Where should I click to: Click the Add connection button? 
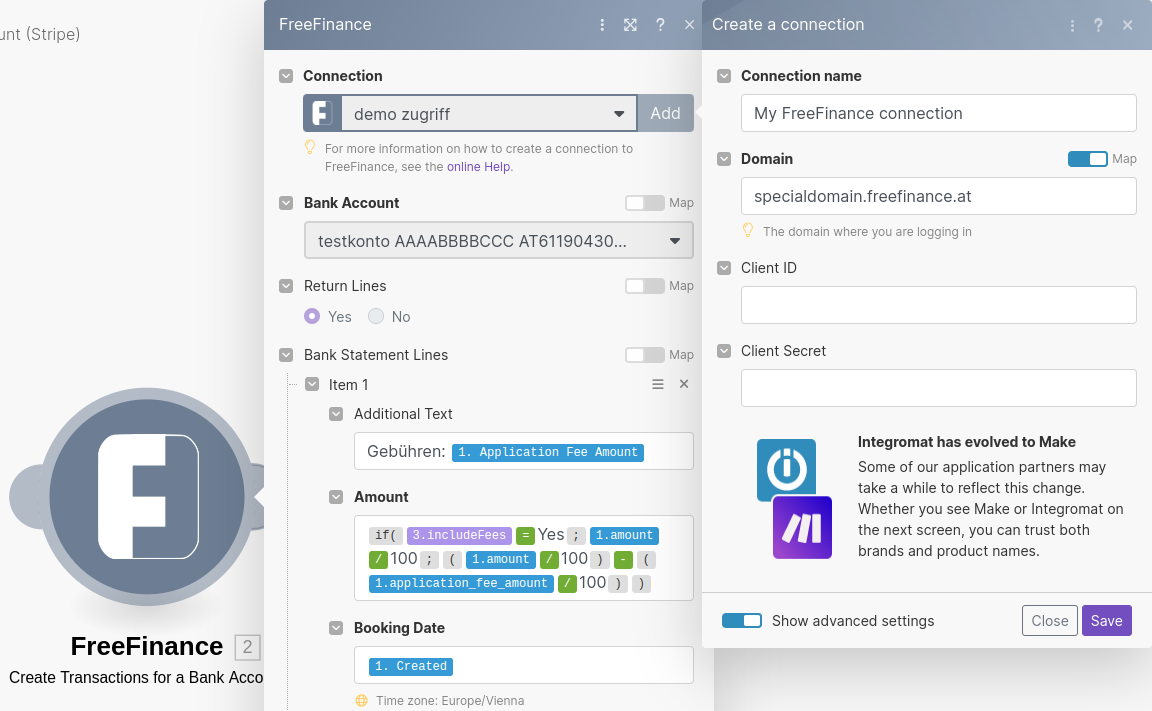pos(665,114)
